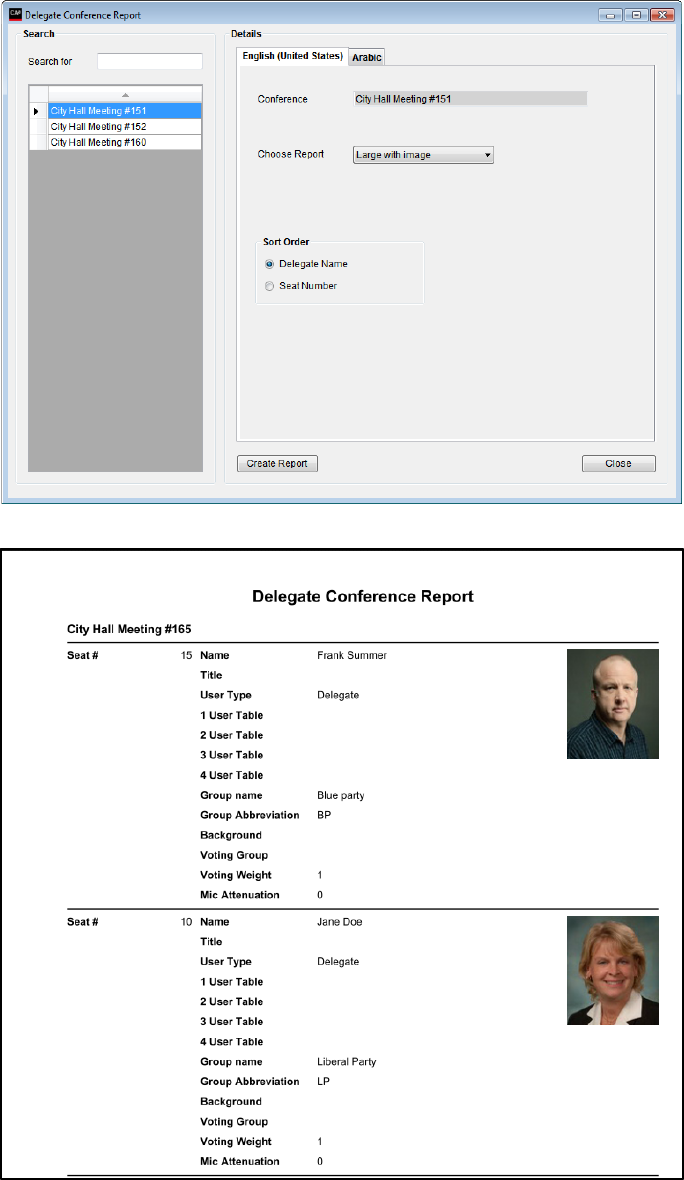Click the BP group abbreviation value

[324, 815]
